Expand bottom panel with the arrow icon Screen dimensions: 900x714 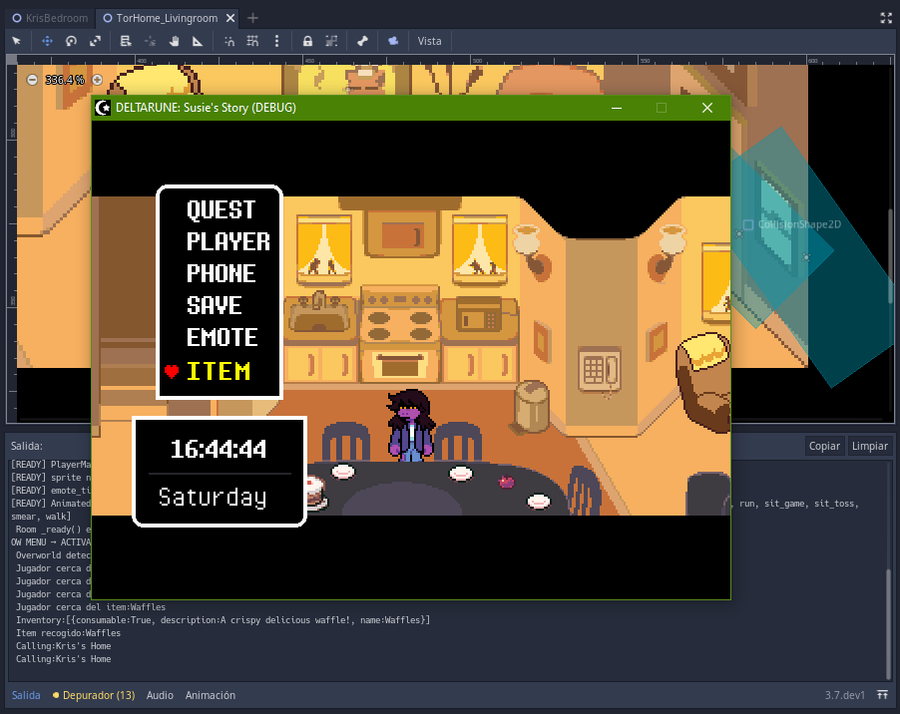882,695
